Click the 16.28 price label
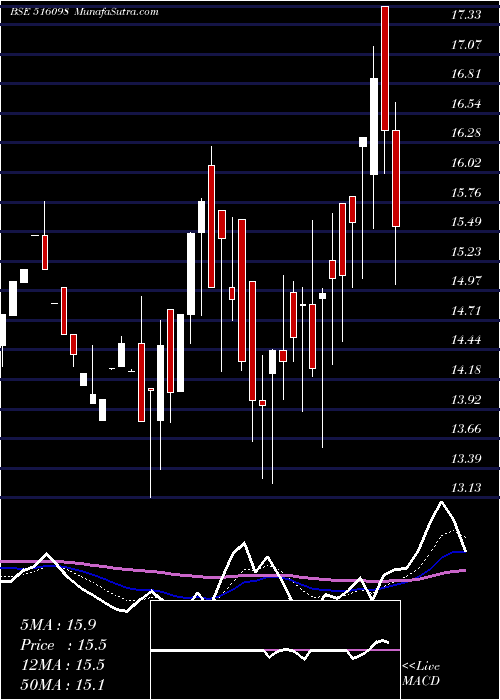The height and width of the screenshot is (700, 500). click(466, 133)
